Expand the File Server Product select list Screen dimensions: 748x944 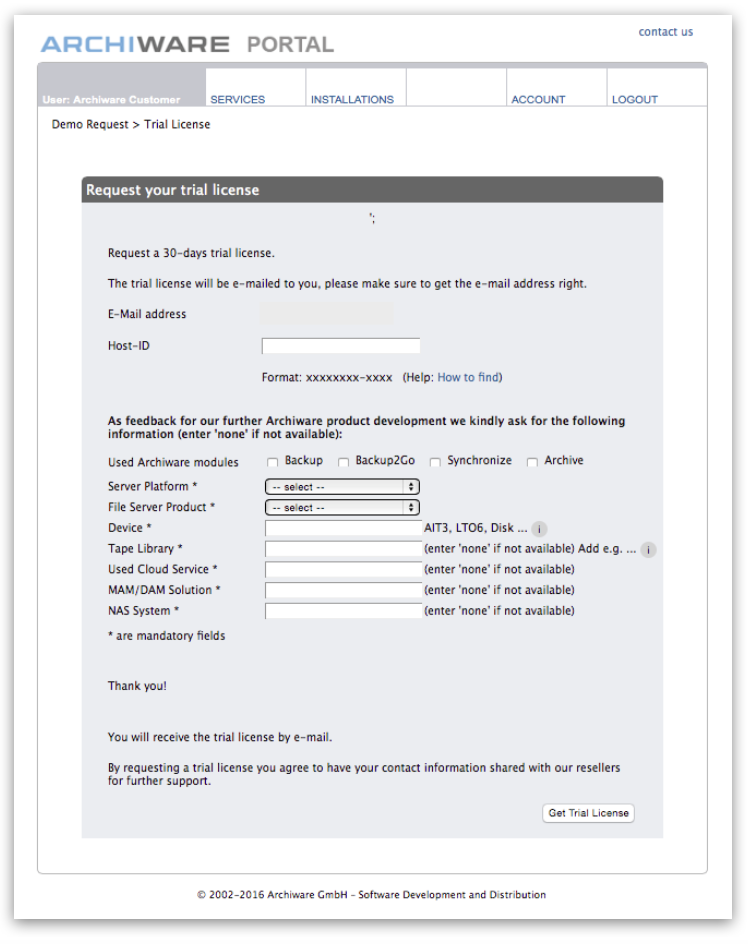point(341,508)
